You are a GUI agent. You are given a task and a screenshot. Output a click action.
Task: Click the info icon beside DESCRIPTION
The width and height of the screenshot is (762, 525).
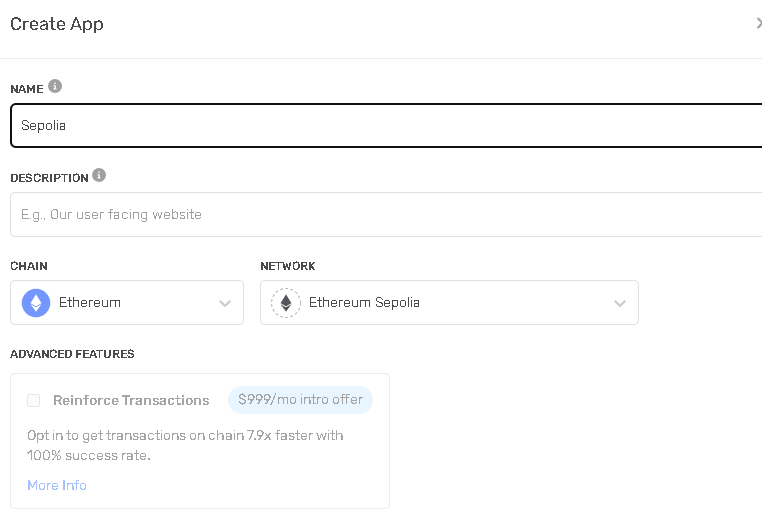(x=99, y=176)
